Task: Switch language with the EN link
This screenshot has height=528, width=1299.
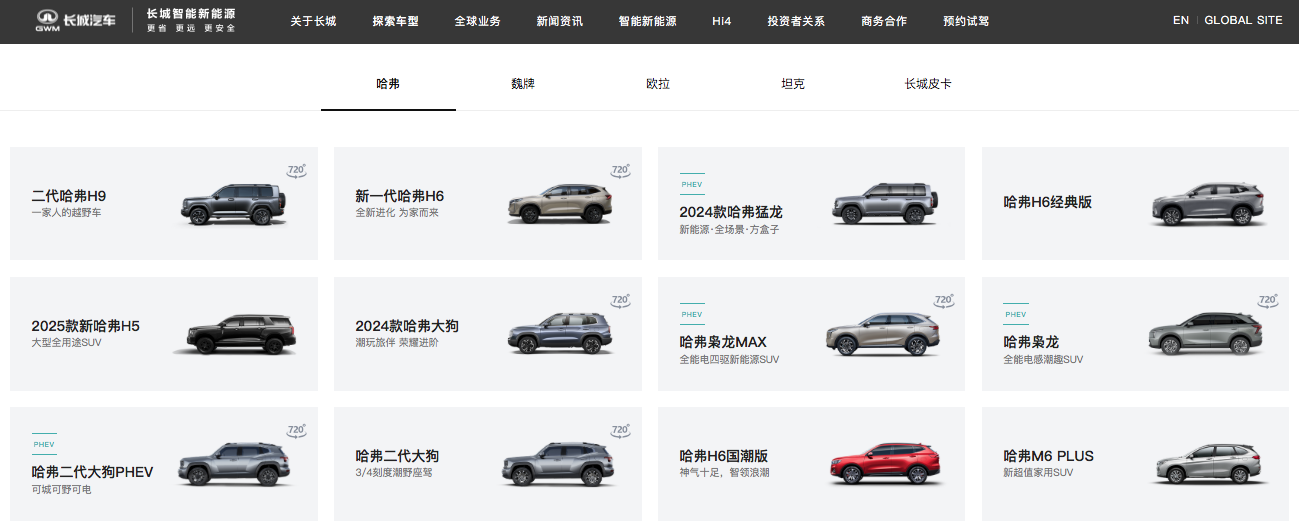Action: (x=1181, y=20)
